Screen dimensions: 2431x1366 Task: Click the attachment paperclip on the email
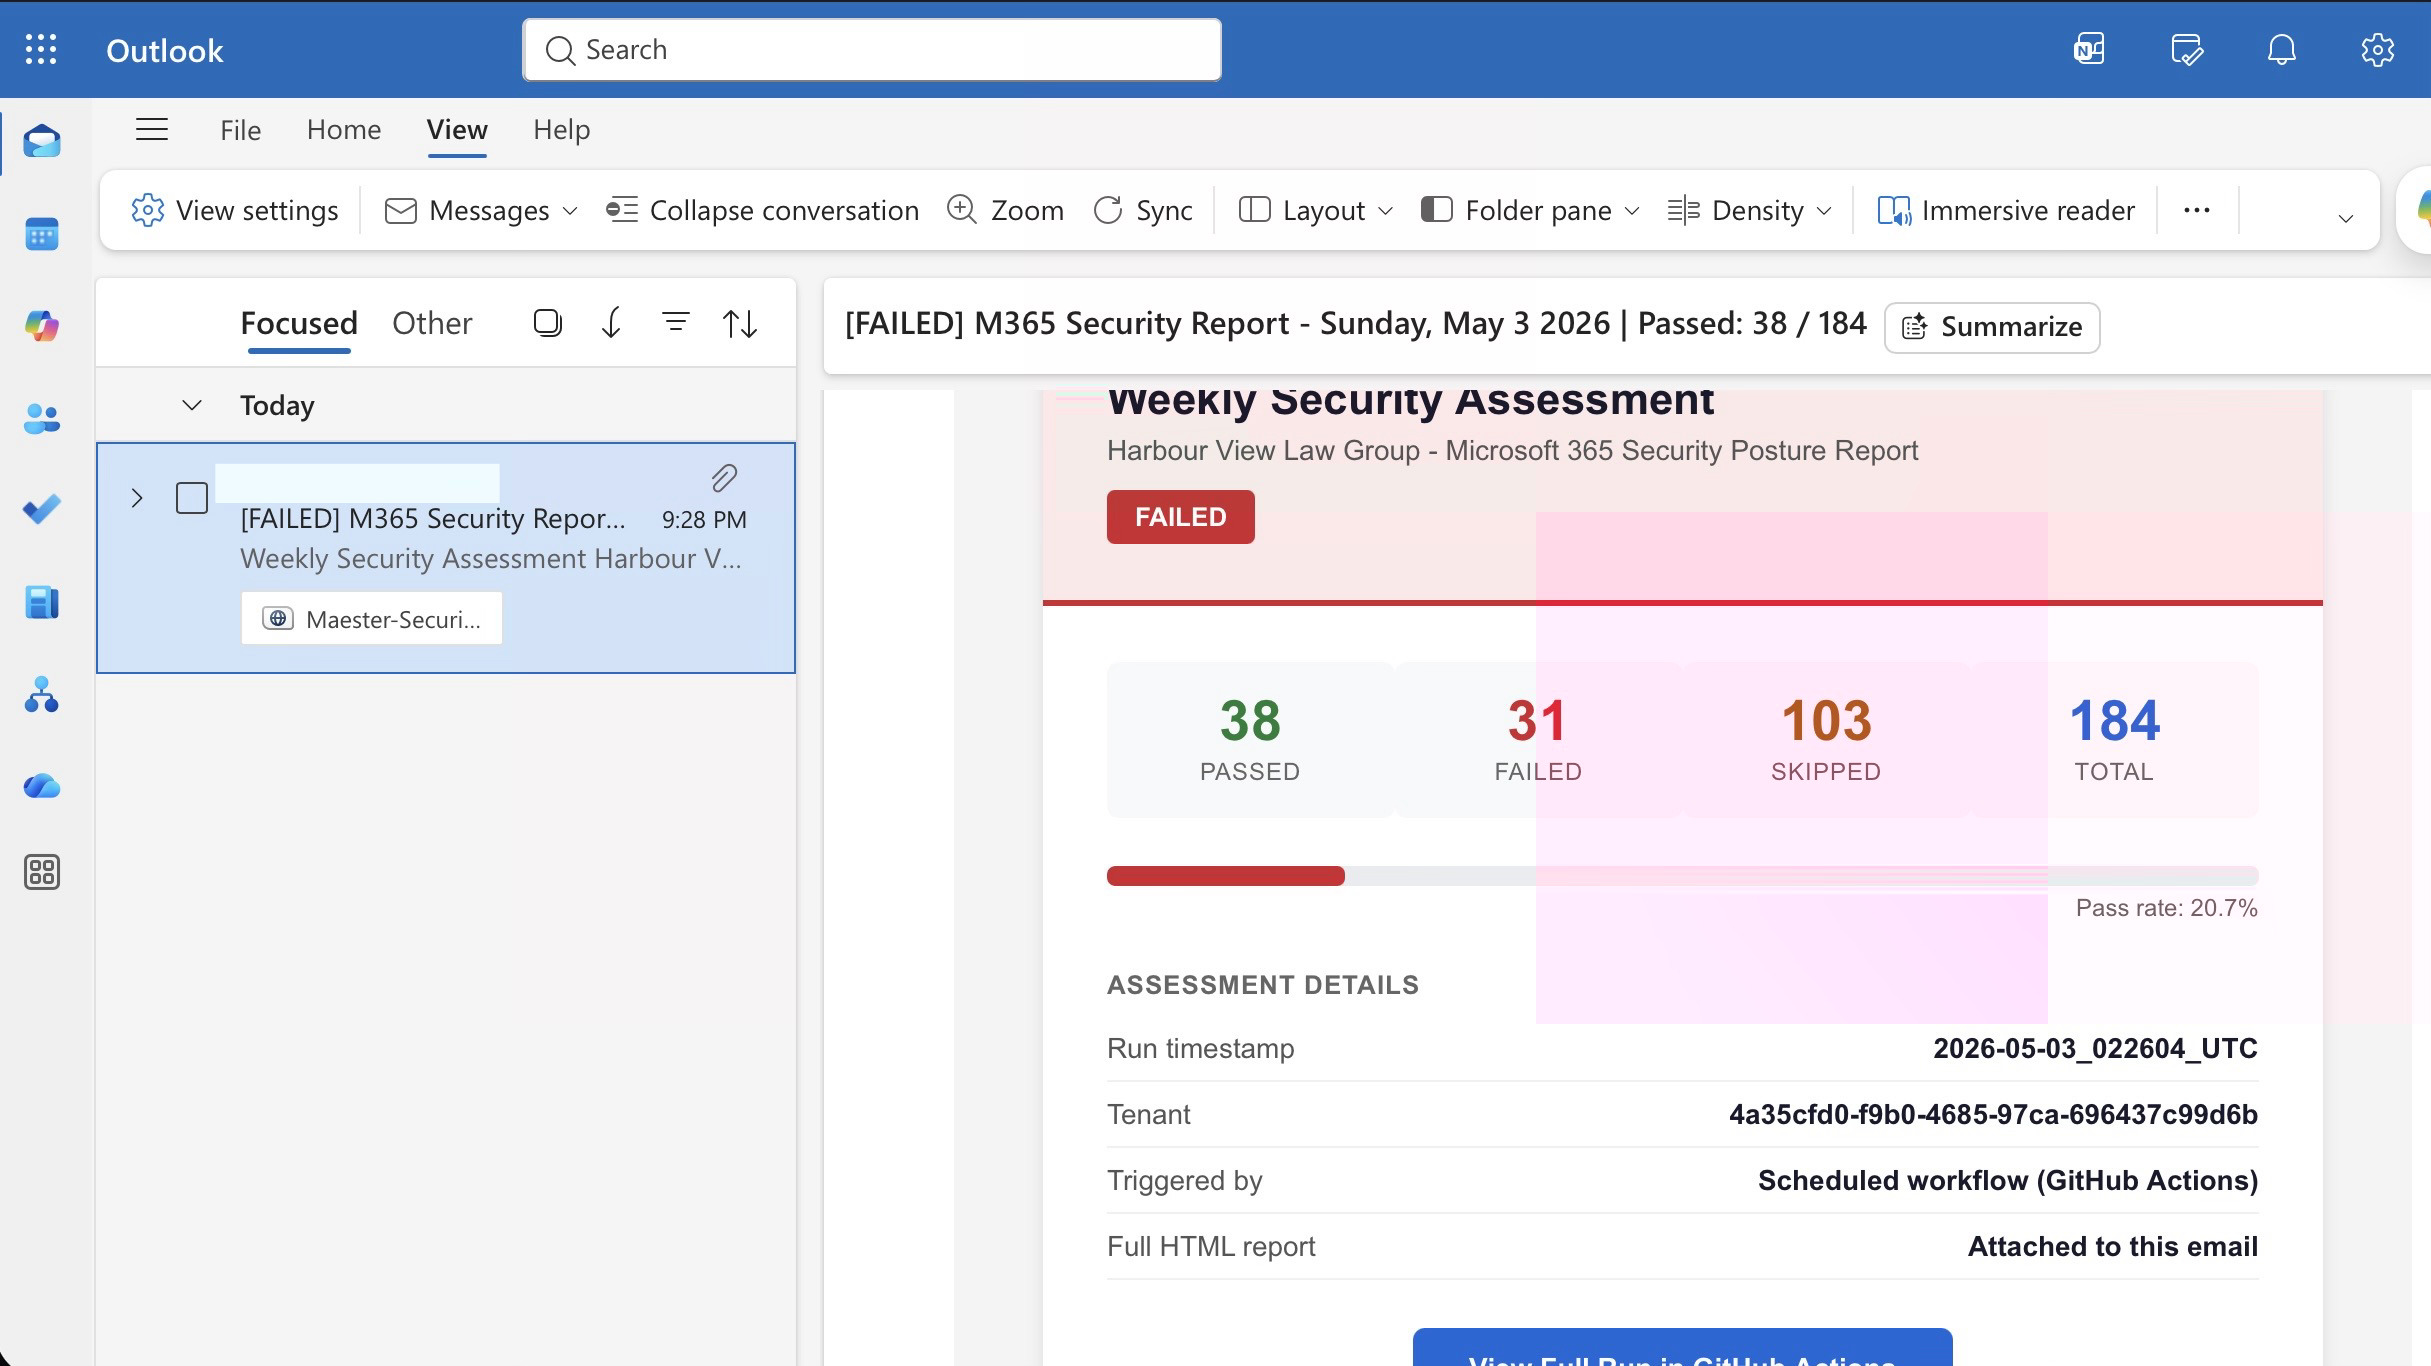point(724,478)
